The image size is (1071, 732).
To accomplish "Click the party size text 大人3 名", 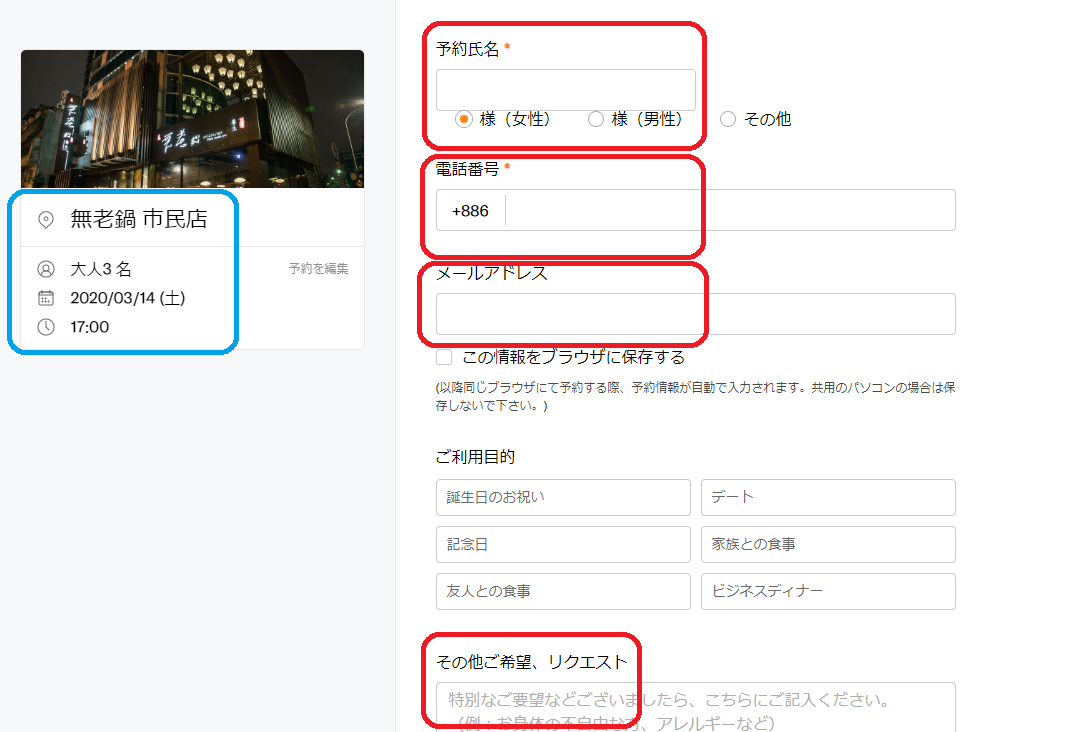I will click(x=101, y=269).
